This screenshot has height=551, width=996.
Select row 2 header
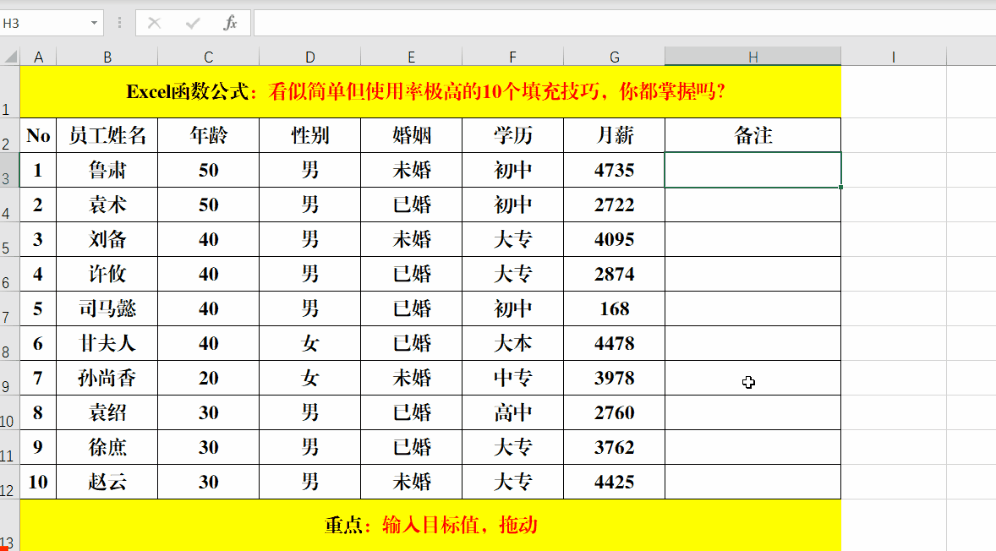click(x=10, y=135)
